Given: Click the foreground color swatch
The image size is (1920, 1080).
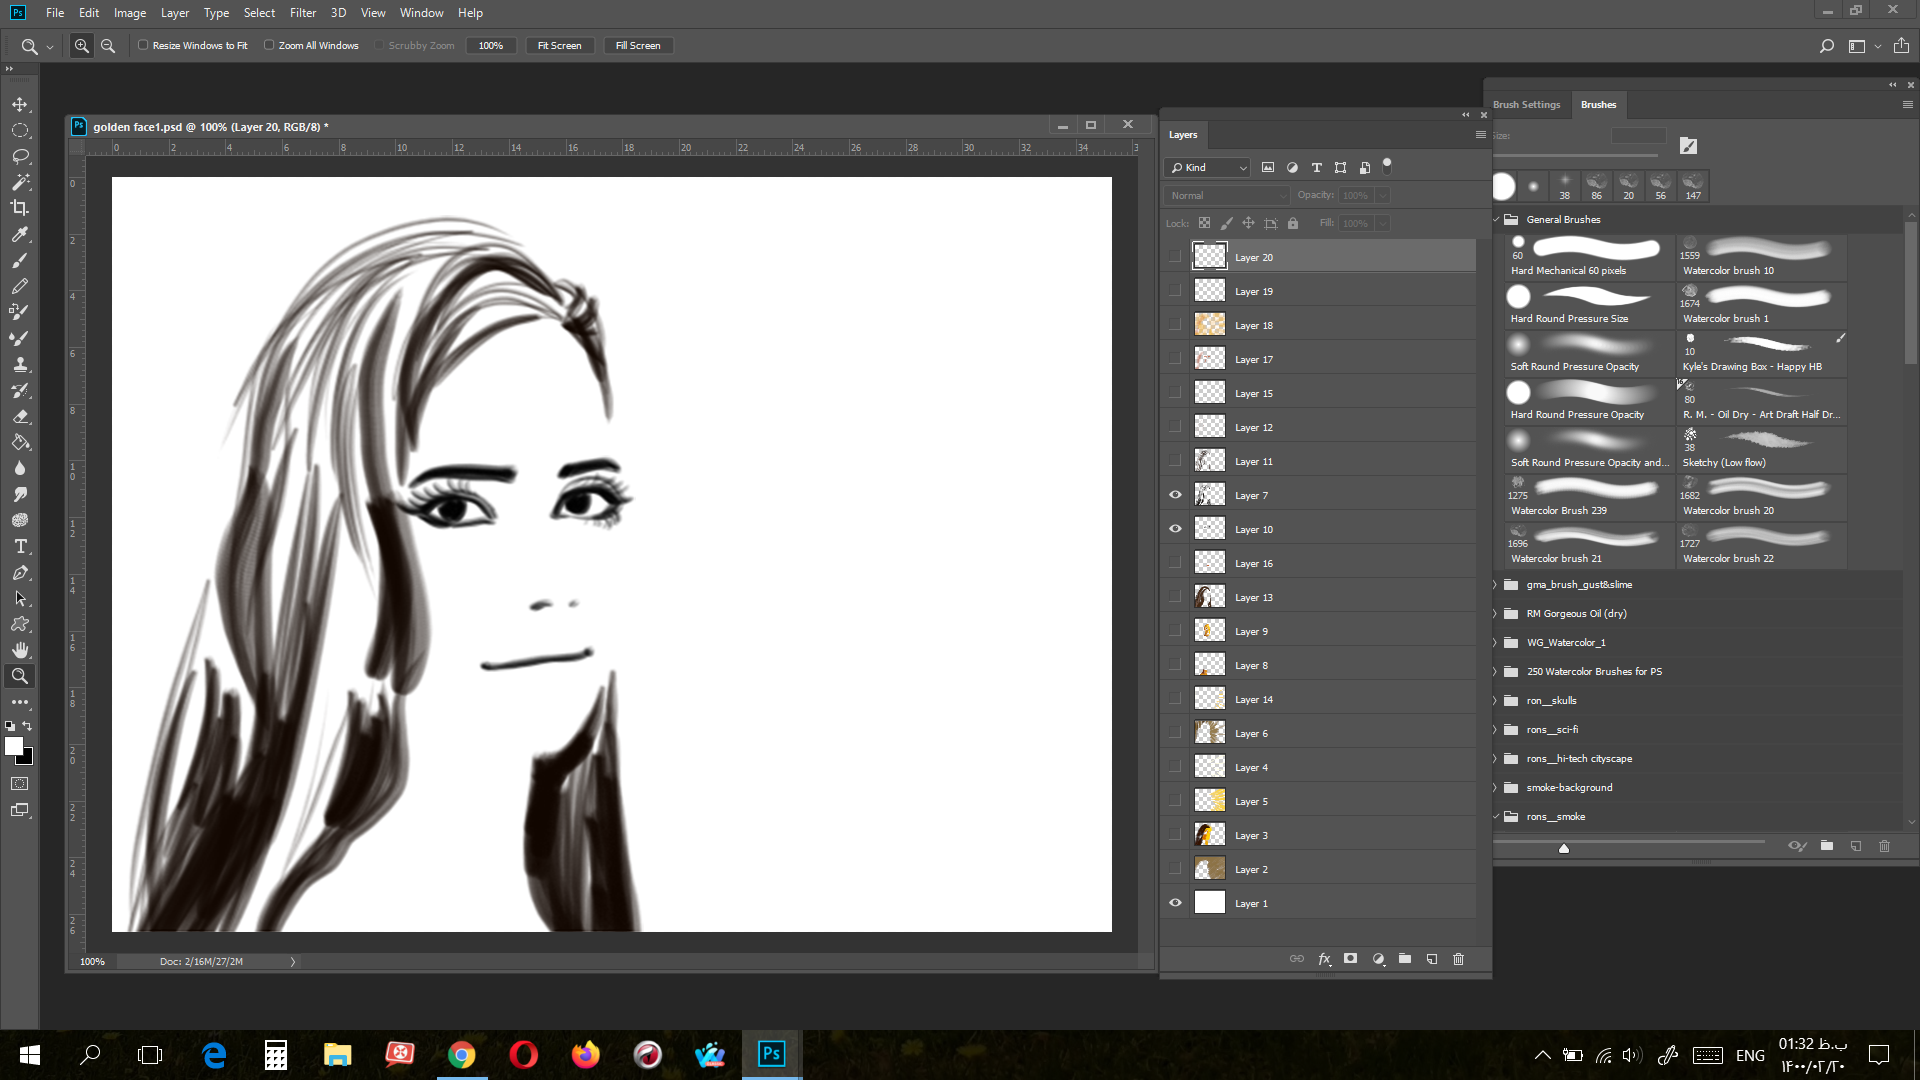Looking at the screenshot, I should click(14, 746).
